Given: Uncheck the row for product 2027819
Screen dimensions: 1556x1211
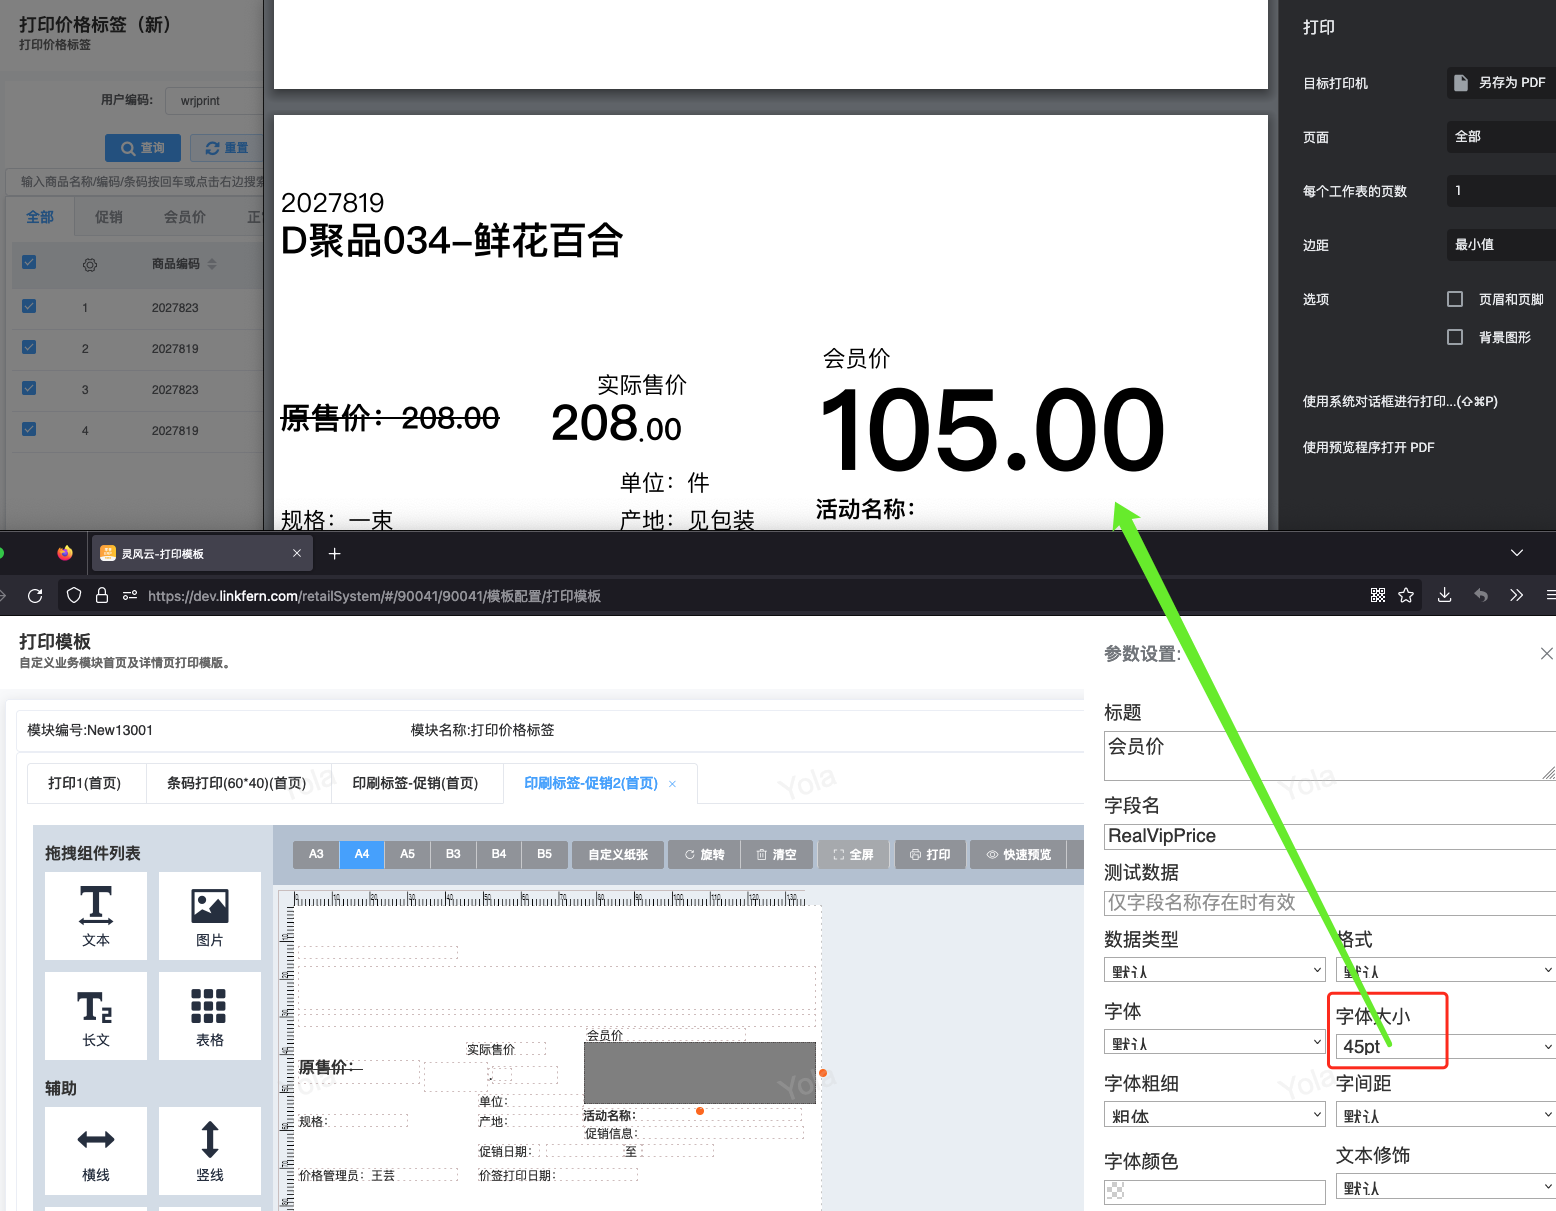Looking at the screenshot, I should pos(29,347).
